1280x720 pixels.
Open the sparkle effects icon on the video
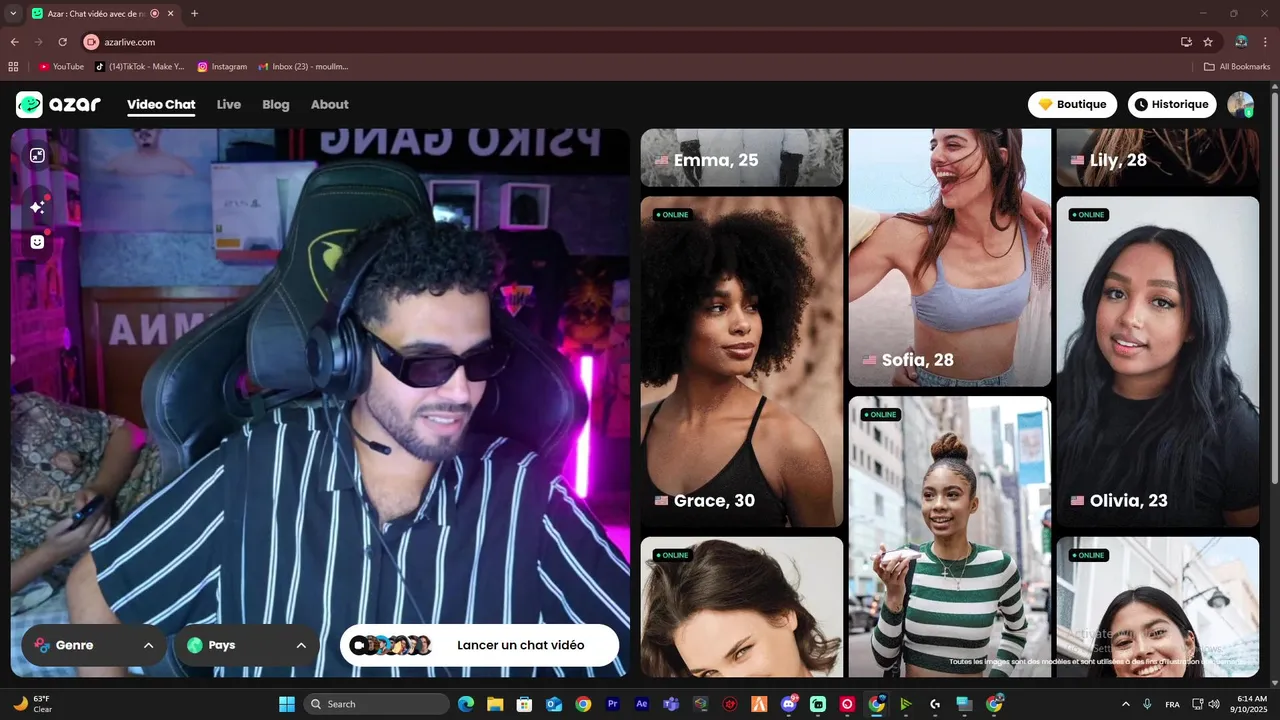click(37, 206)
